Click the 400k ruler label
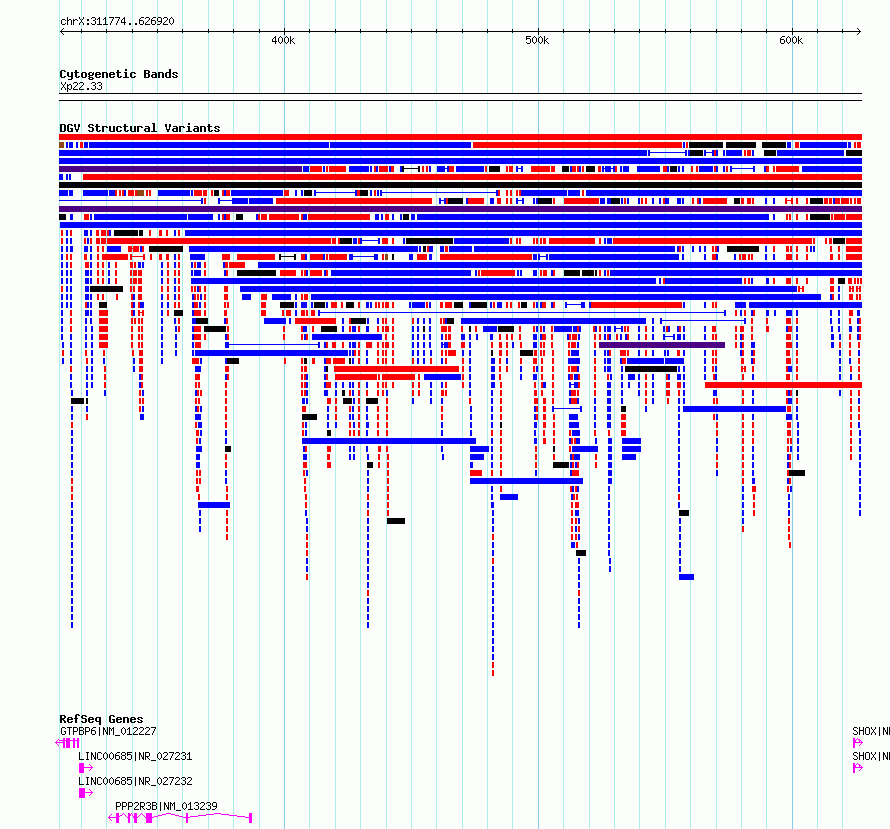Image resolution: width=890 pixels, height=829 pixels. [283, 40]
